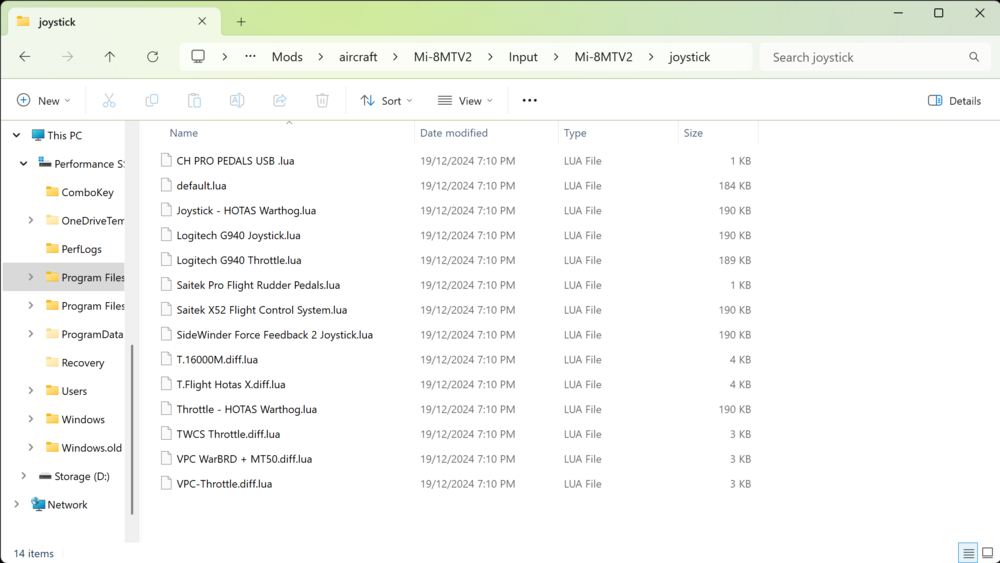Click Mods in the breadcrumb path
1000x563 pixels.
[x=287, y=57]
